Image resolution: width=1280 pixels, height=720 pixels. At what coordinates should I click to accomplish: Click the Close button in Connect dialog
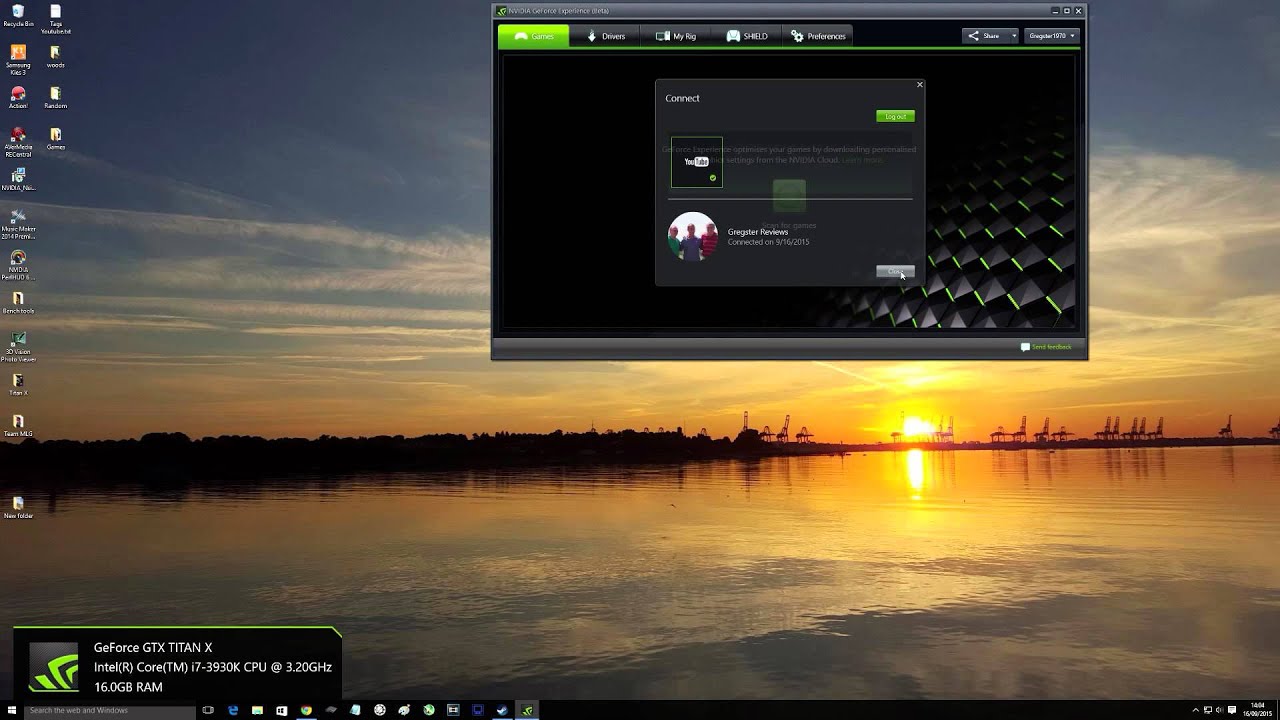(x=895, y=271)
